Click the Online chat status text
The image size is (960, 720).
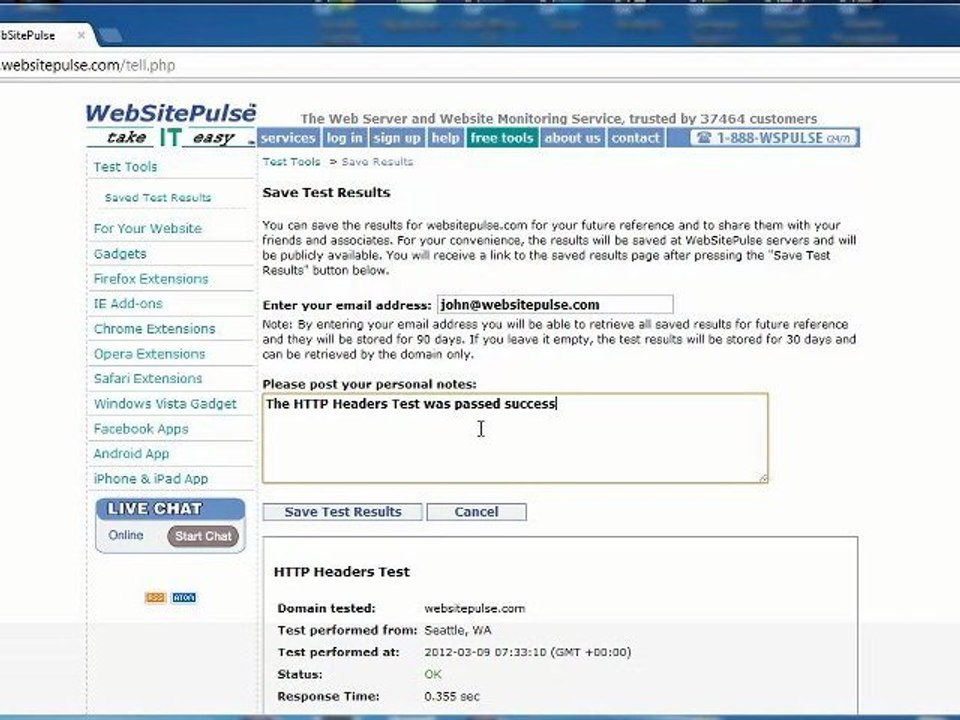point(126,535)
